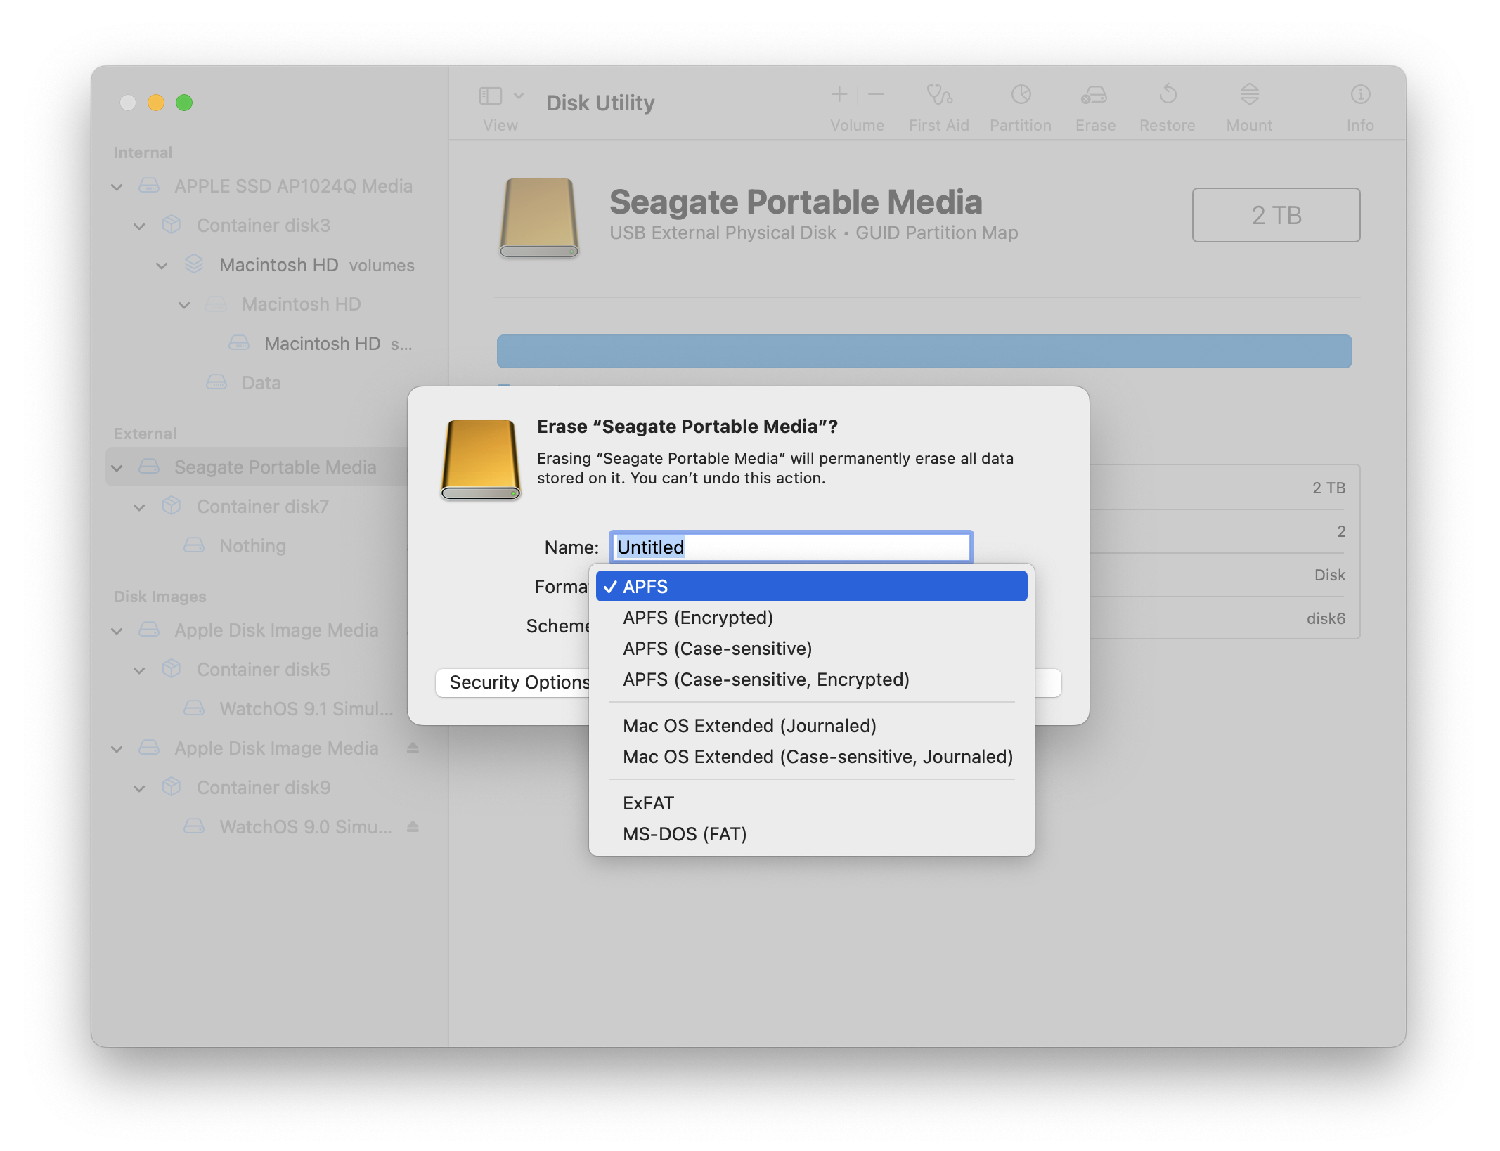1500x1151 pixels.
Task: Click the 2 TB capacity button
Action: 1276,215
